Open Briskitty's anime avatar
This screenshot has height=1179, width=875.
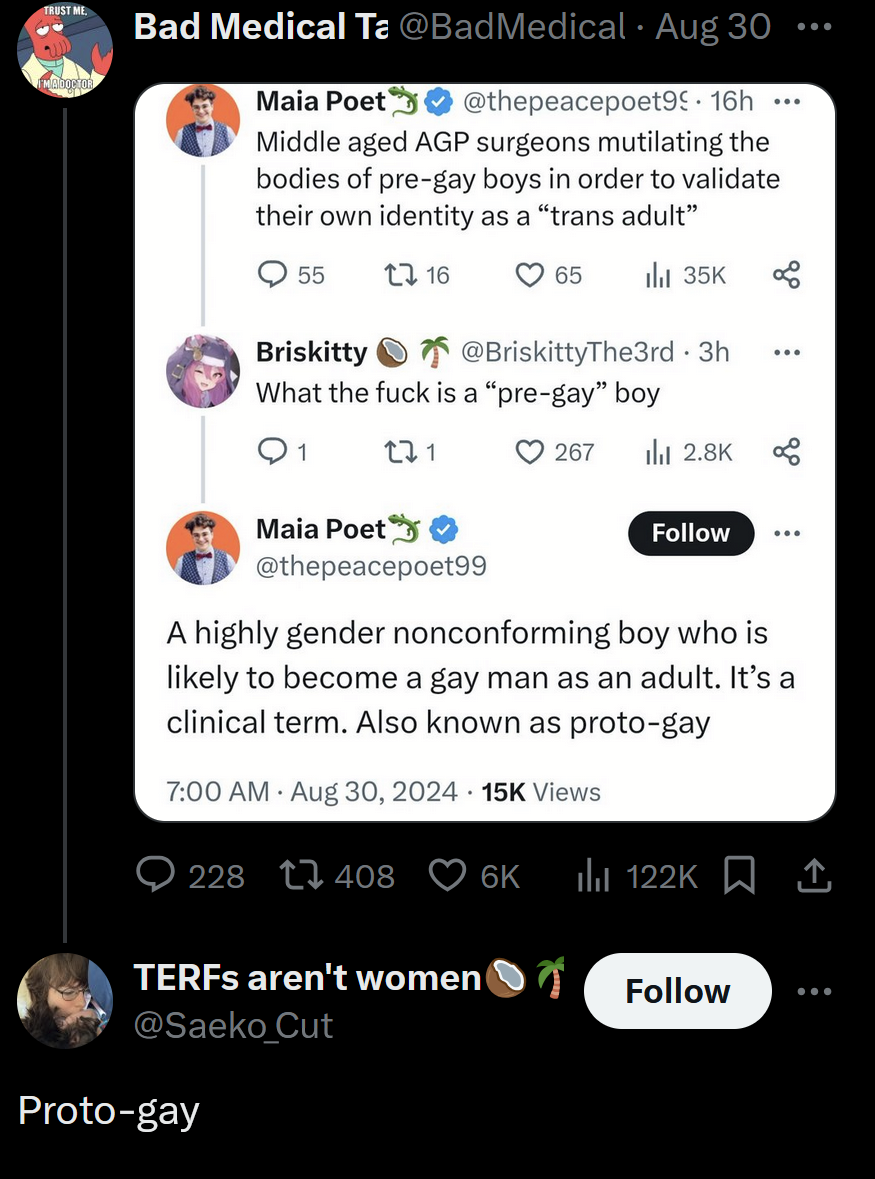click(x=203, y=371)
